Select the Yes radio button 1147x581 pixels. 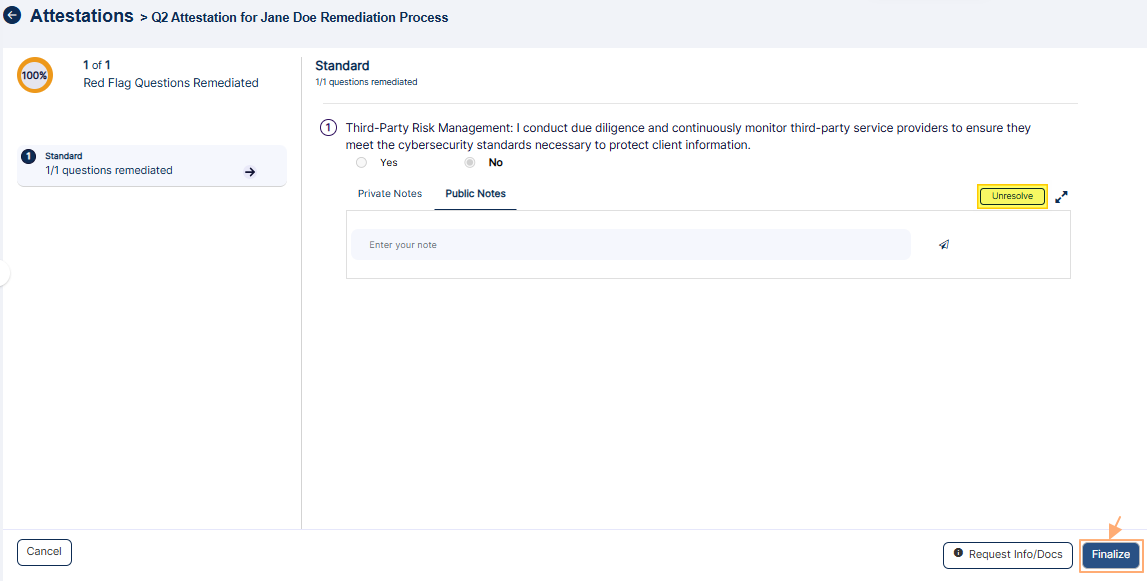coord(362,162)
